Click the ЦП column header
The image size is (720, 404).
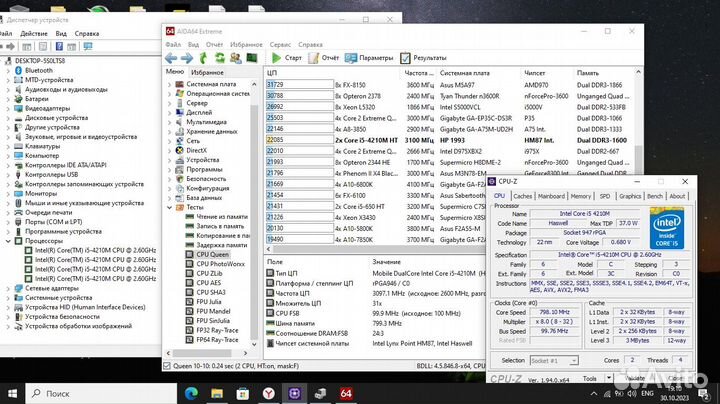[x=272, y=73]
